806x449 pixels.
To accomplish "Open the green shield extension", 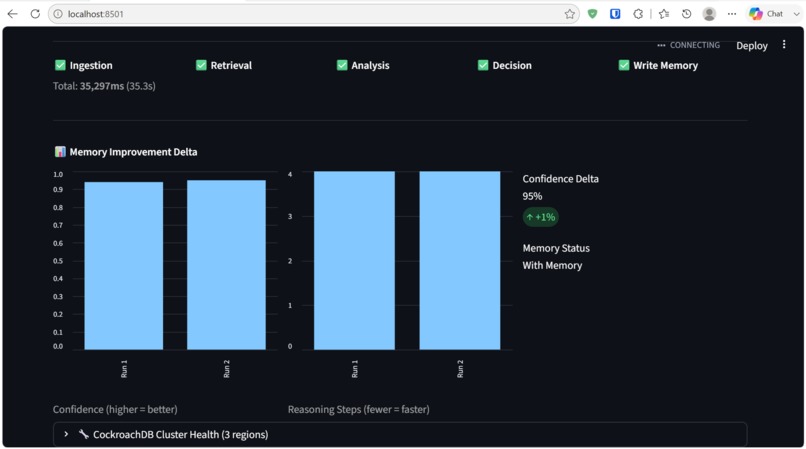I will 593,14.
